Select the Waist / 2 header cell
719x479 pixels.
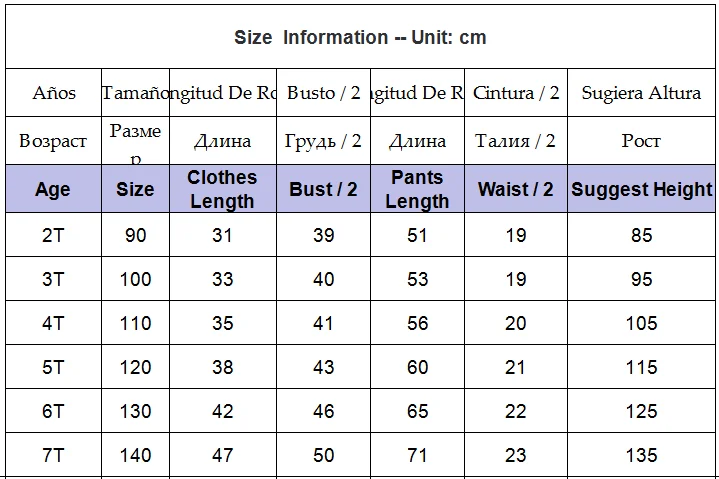coord(516,189)
